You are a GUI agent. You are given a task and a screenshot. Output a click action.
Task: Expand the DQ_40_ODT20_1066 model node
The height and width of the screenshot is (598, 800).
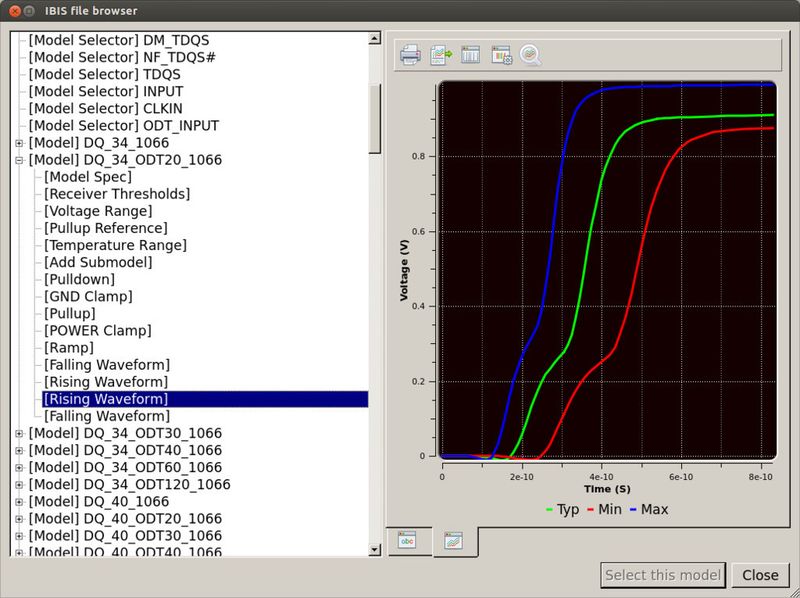pyautogui.click(x=19, y=519)
